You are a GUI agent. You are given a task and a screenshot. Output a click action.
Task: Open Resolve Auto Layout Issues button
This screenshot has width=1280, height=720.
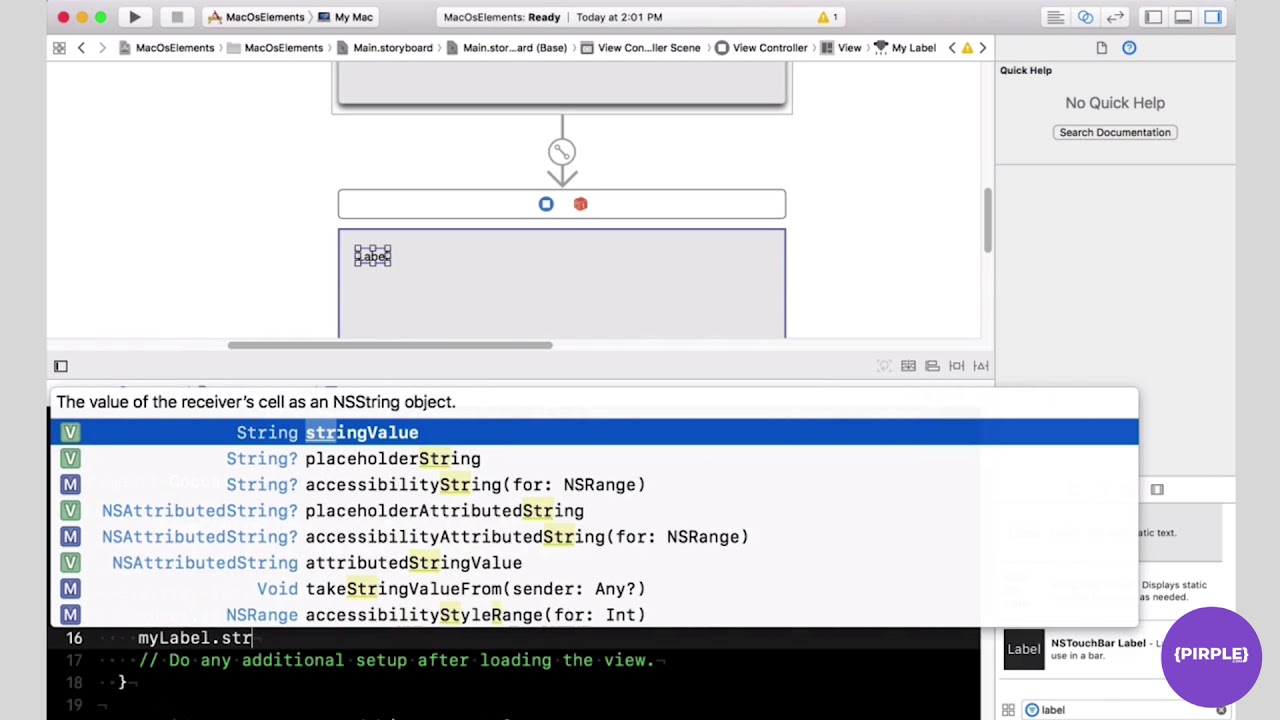click(981, 366)
